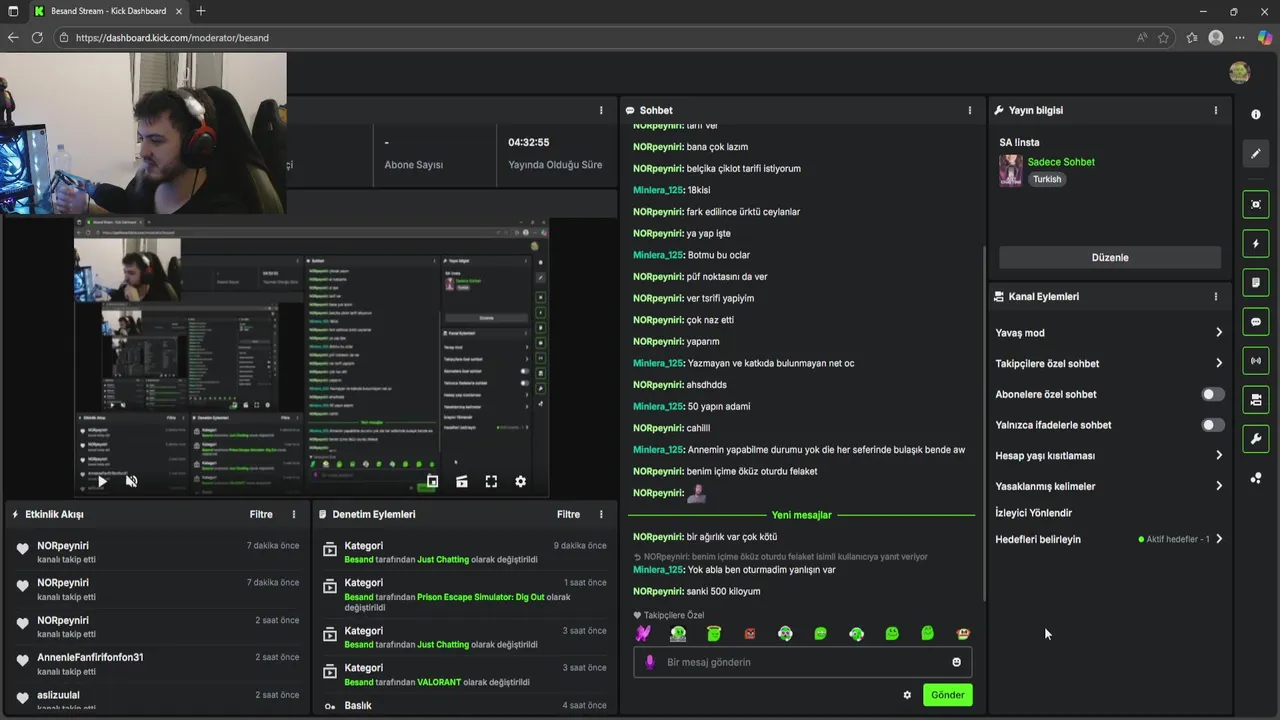Enter fullscreen on the stream player

click(x=491, y=481)
